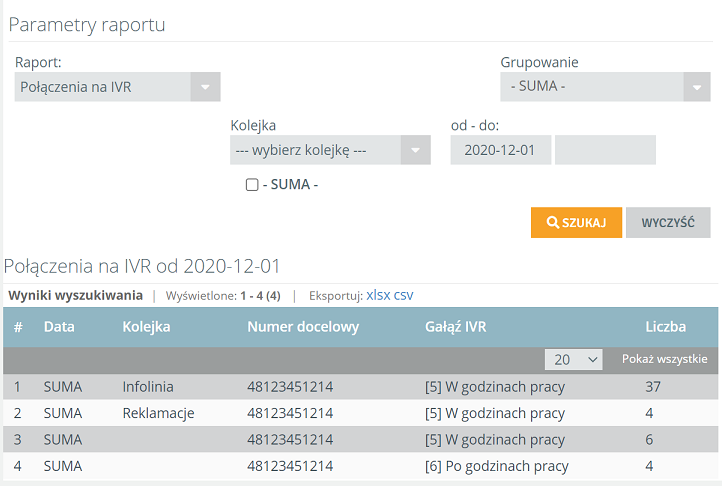
Task: Sort by the Numer docelowy column header
Action: coord(303,327)
